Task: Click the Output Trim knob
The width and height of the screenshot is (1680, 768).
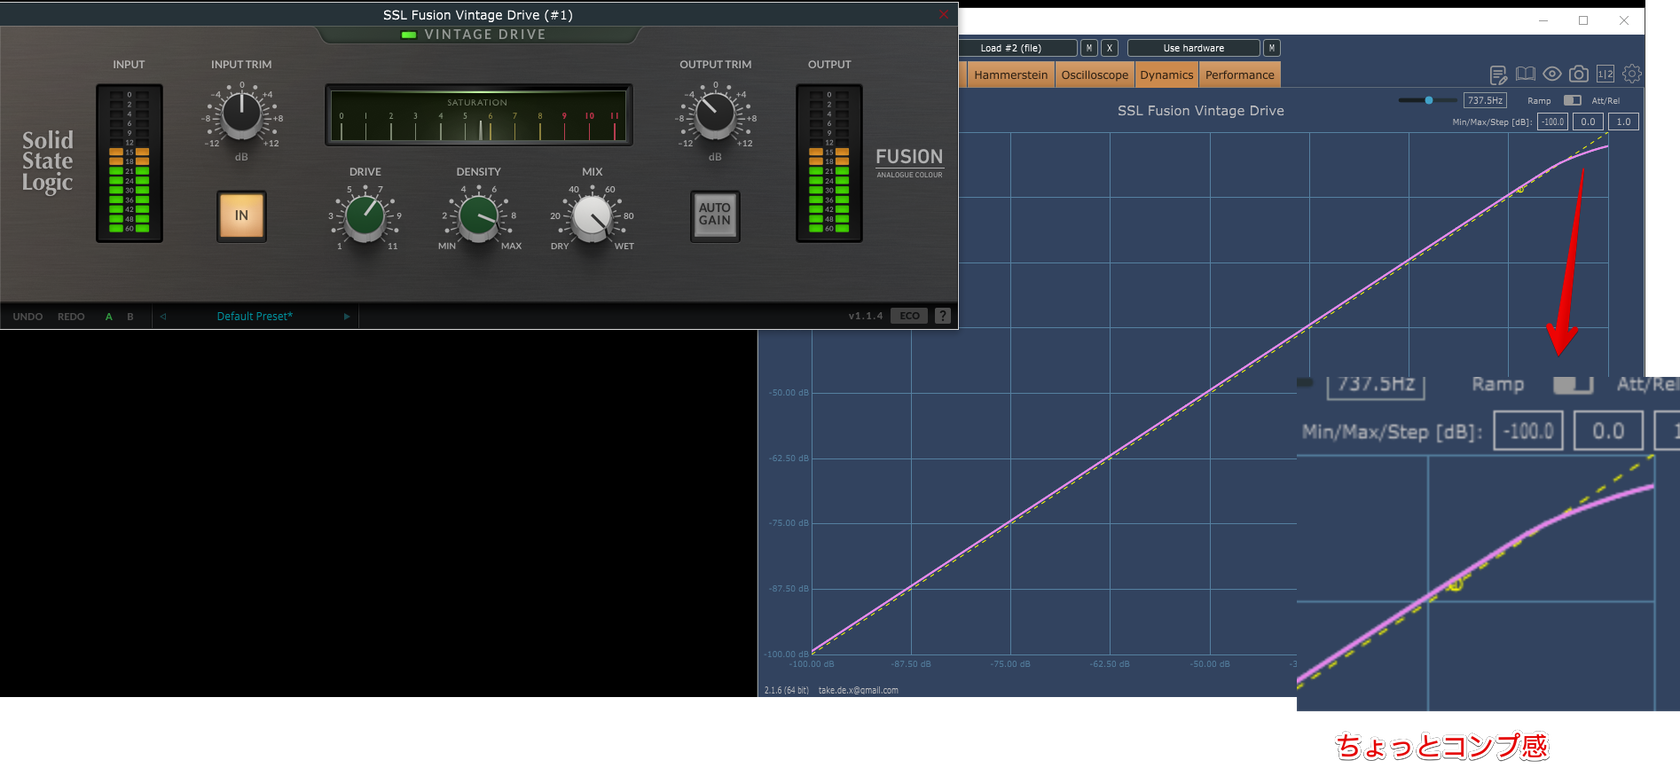Action: tap(715, 114)
